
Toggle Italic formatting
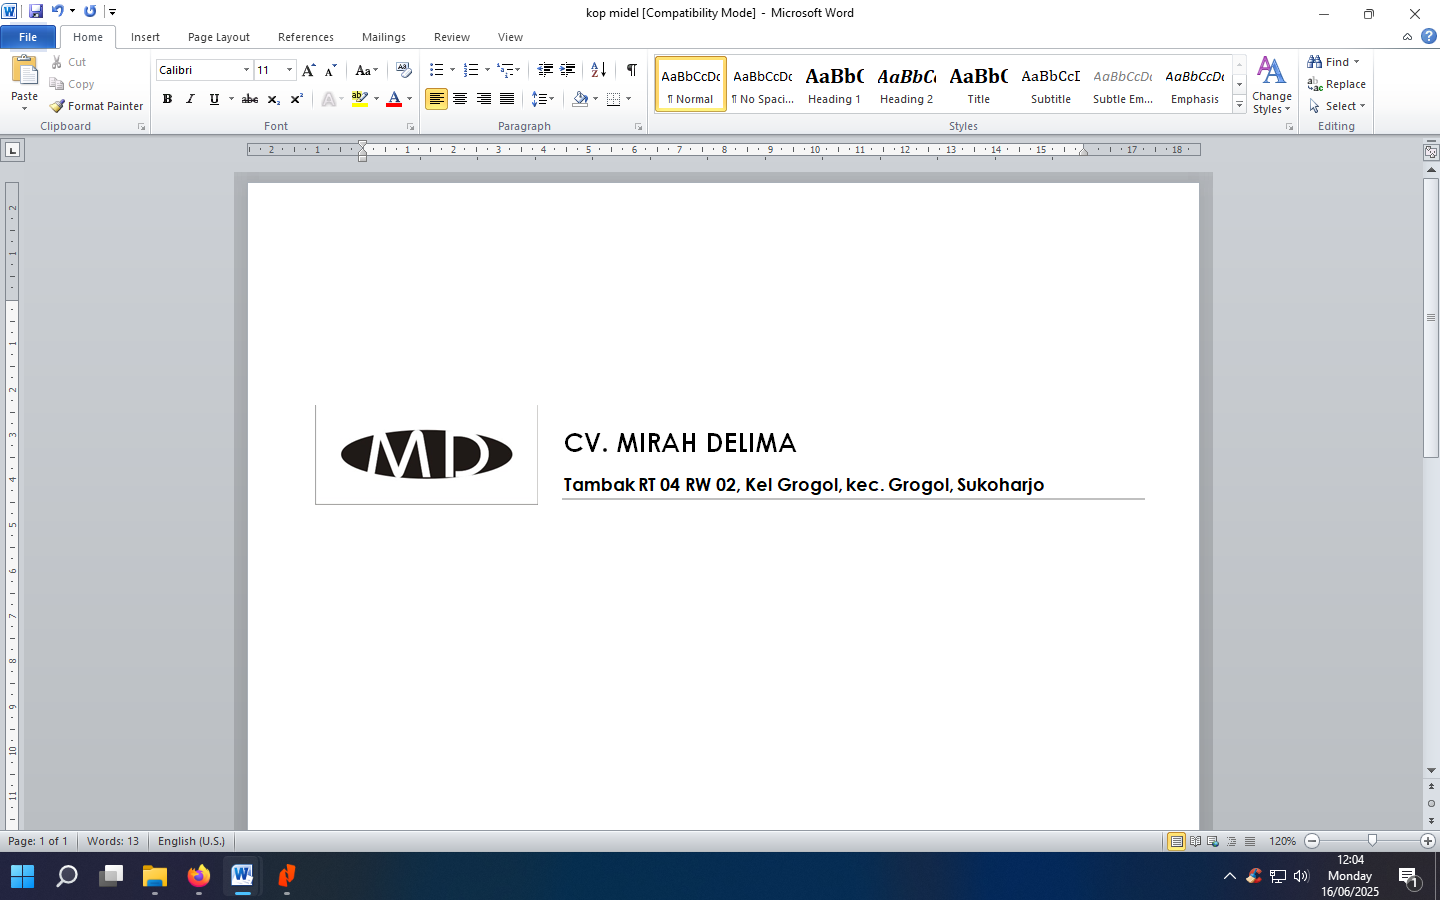click(x=190, y=99)
